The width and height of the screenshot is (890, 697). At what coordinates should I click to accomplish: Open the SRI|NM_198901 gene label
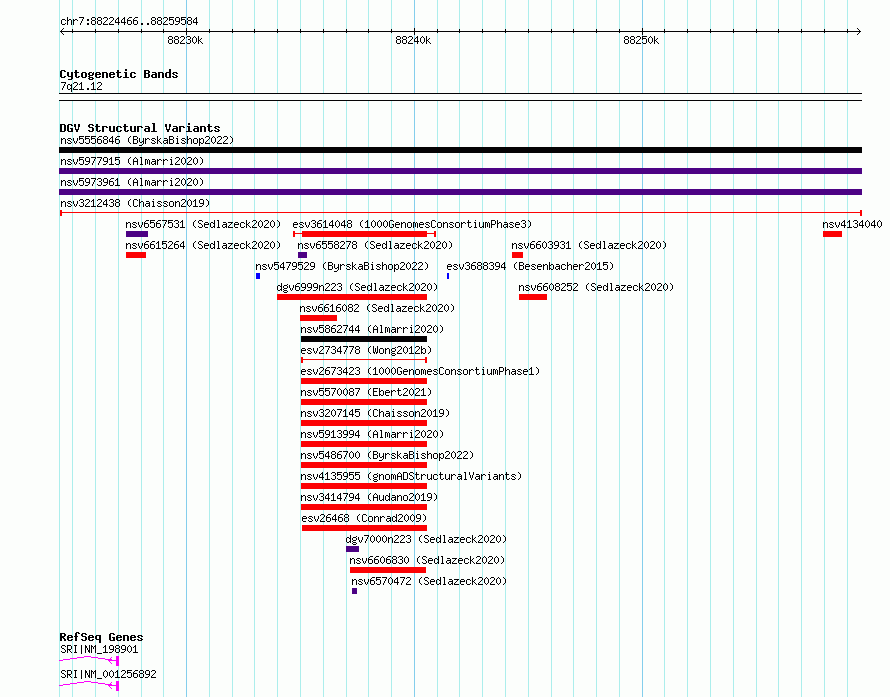coord(99,649)
